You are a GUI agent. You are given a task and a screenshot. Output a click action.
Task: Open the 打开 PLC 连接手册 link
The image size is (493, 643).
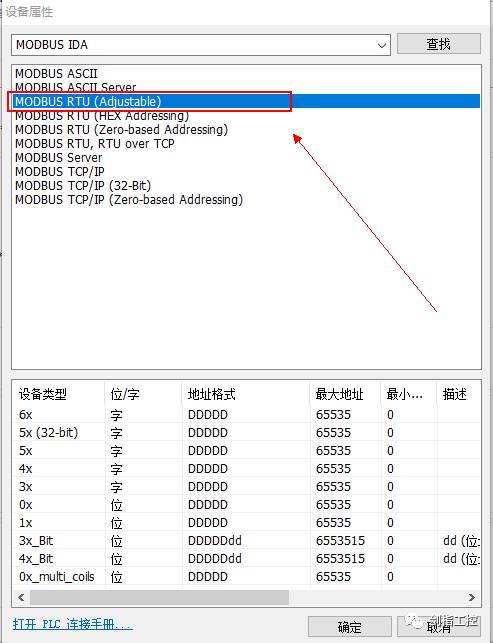pyautogui.click(x=73, y=624)
